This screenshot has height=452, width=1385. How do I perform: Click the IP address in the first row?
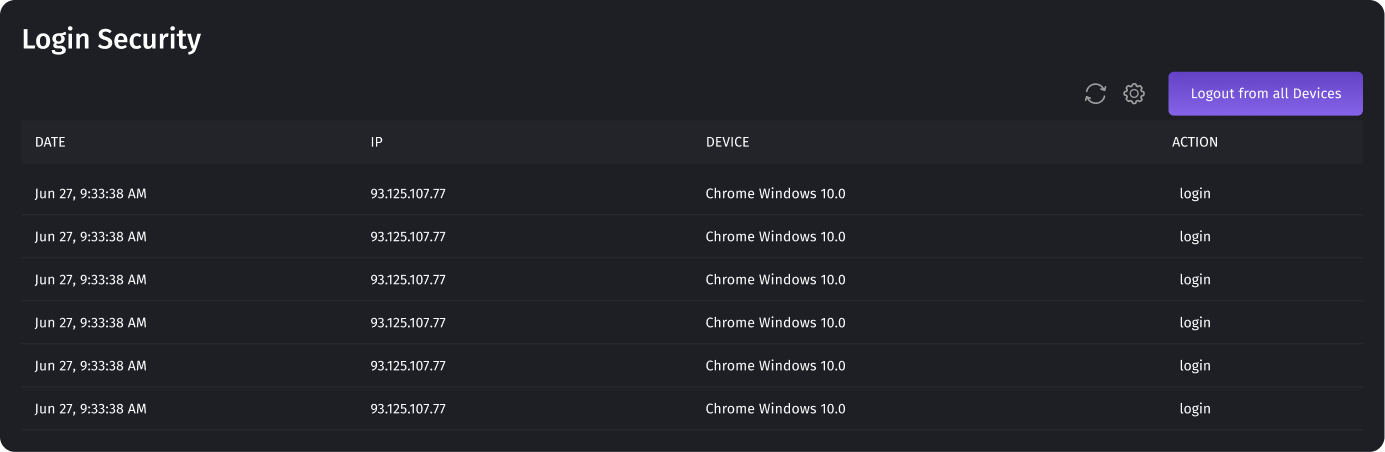408,194
